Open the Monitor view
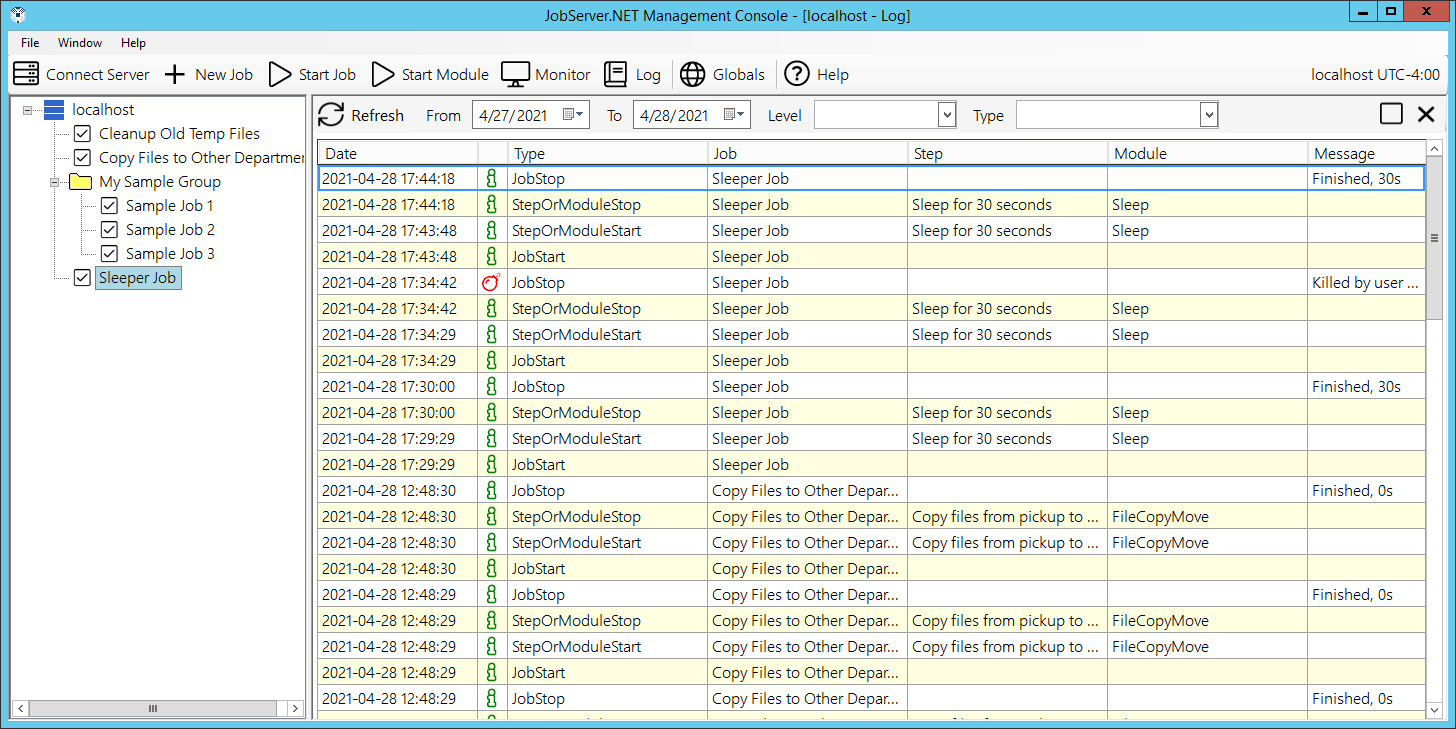This screenshot has width=1456, height=729. 515,74
